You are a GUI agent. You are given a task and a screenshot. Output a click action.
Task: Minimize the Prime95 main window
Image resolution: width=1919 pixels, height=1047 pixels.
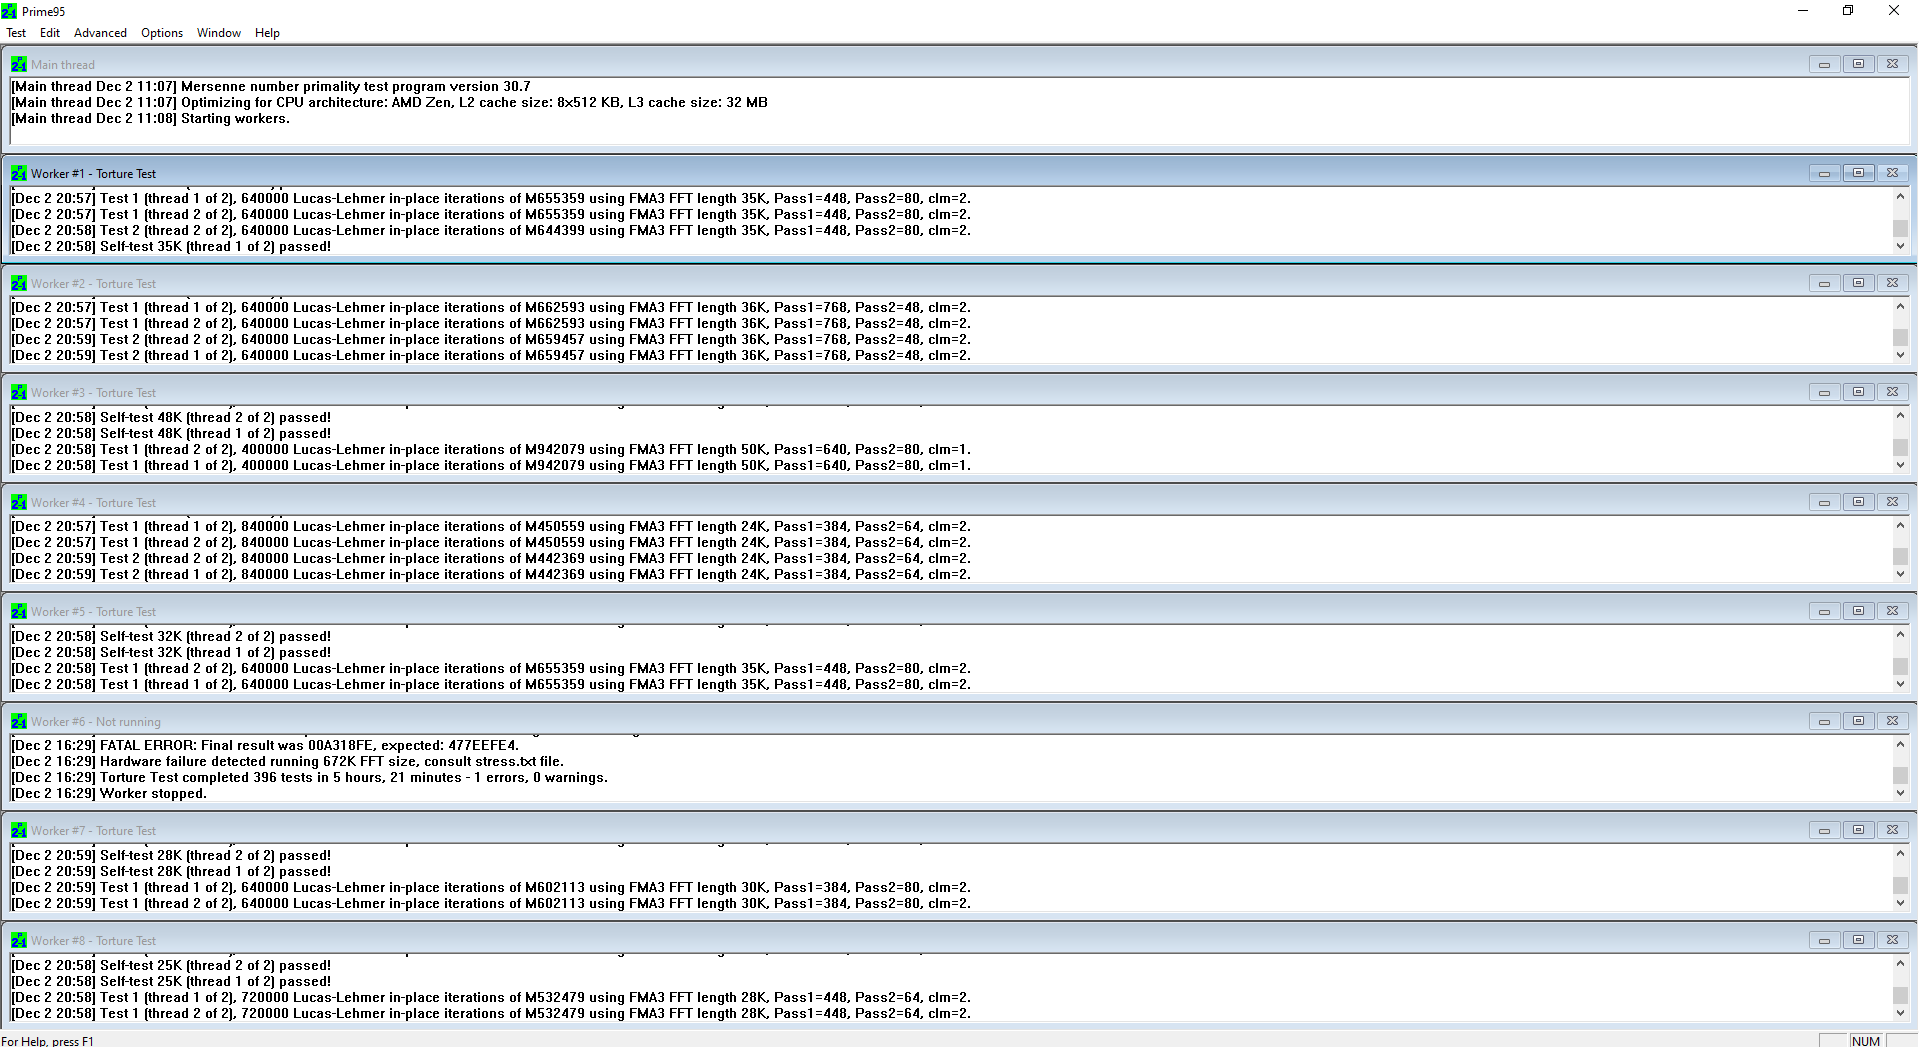1803,11
